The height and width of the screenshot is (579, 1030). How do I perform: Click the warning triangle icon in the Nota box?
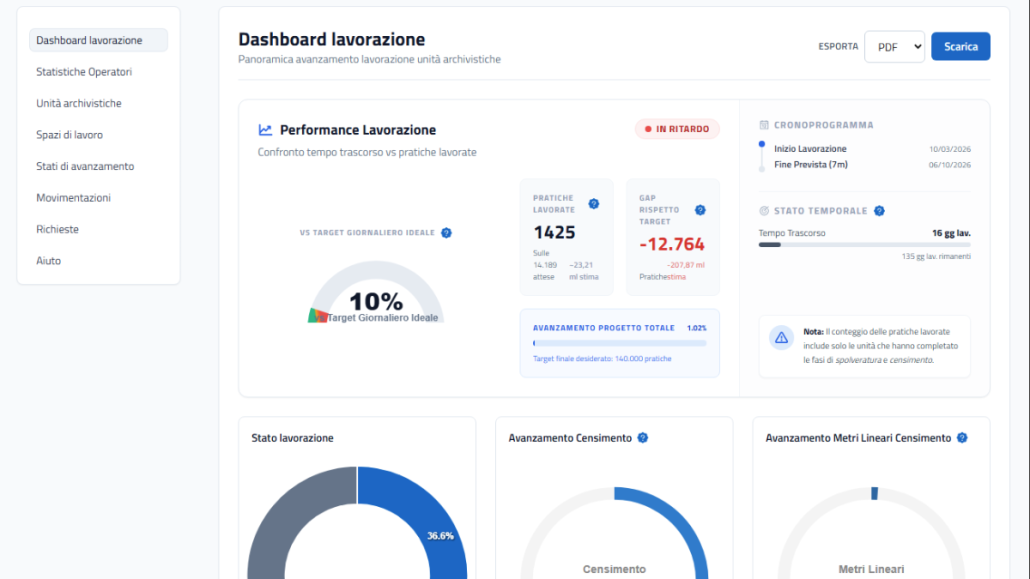pos(781,338)
